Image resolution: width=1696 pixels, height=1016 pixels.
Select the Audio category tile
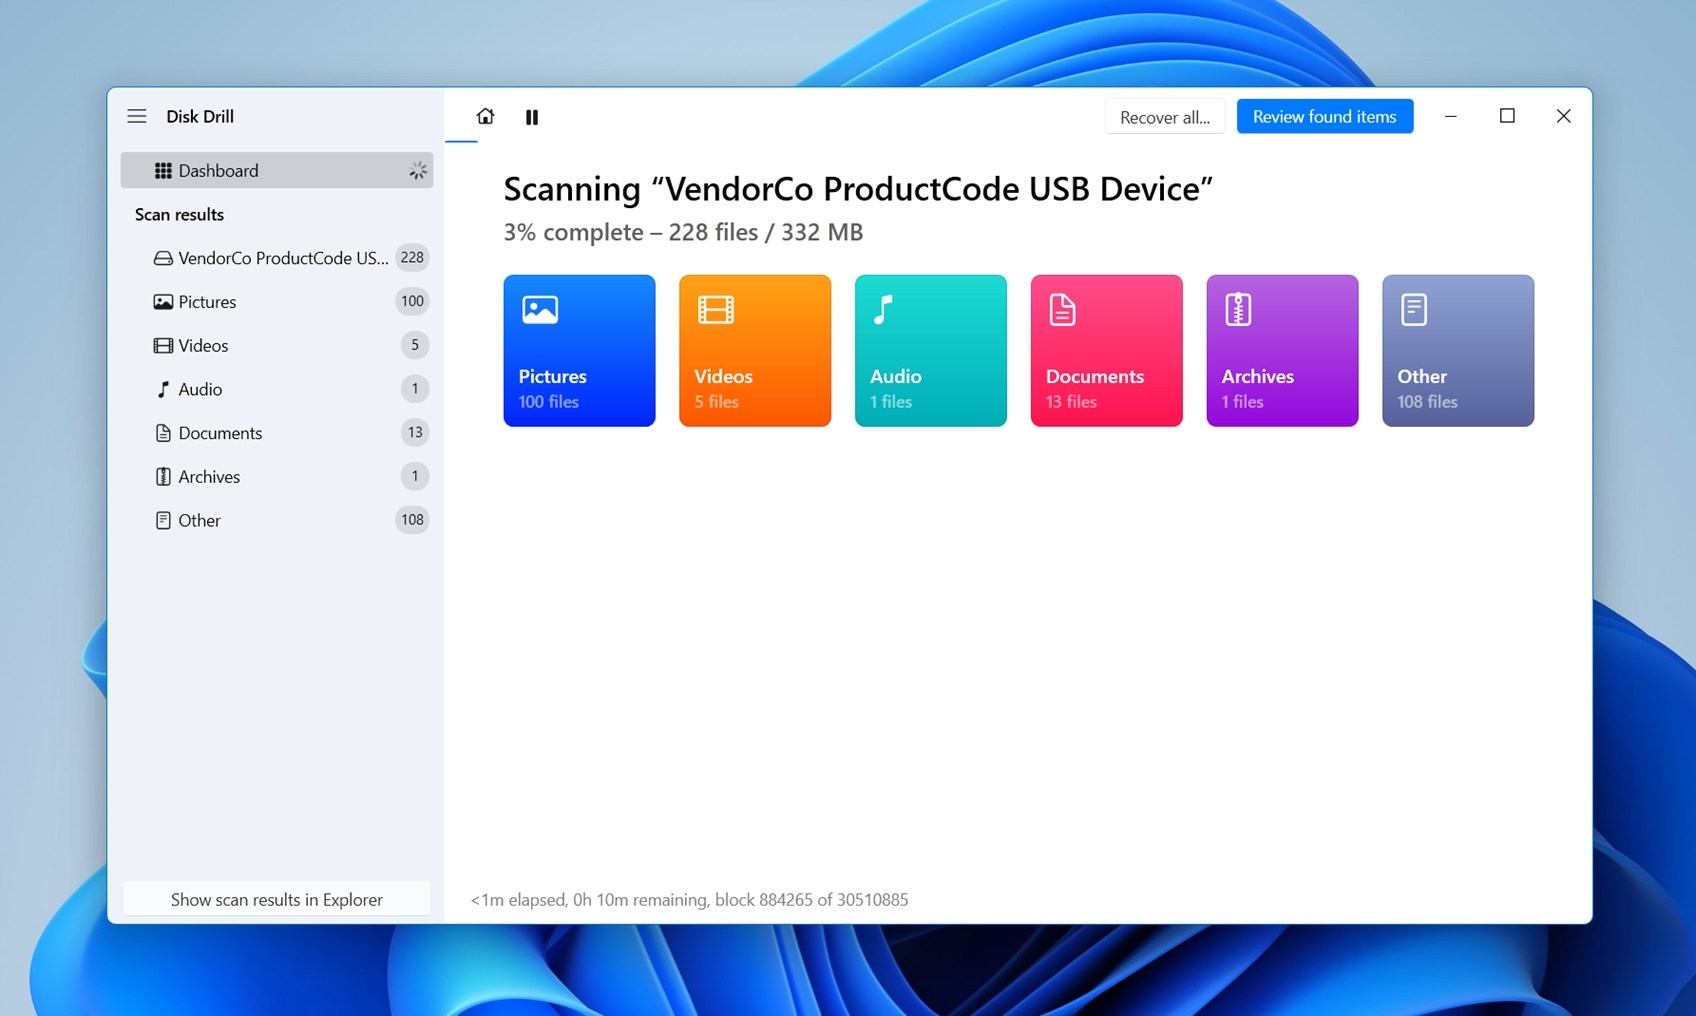click(930, 350)
